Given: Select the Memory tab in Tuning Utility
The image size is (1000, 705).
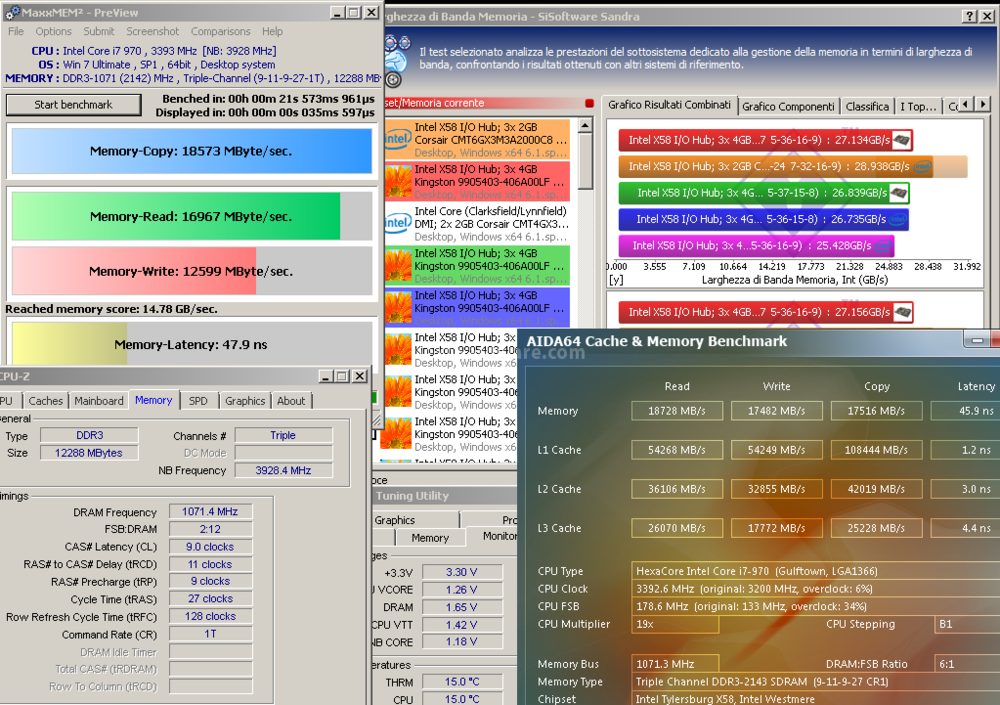Looking at the screenshot, I should (x=430, y=538).
